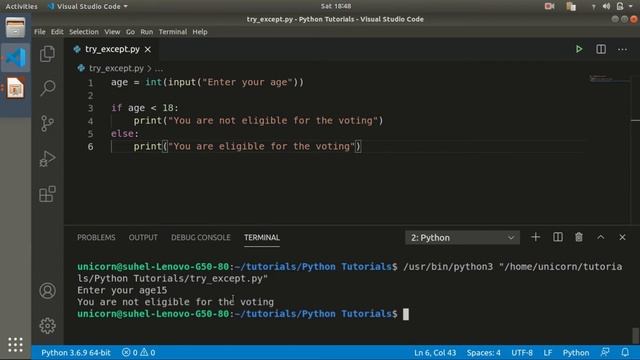Open the View menu
This screenshot has height=360, width=640.
112,32
